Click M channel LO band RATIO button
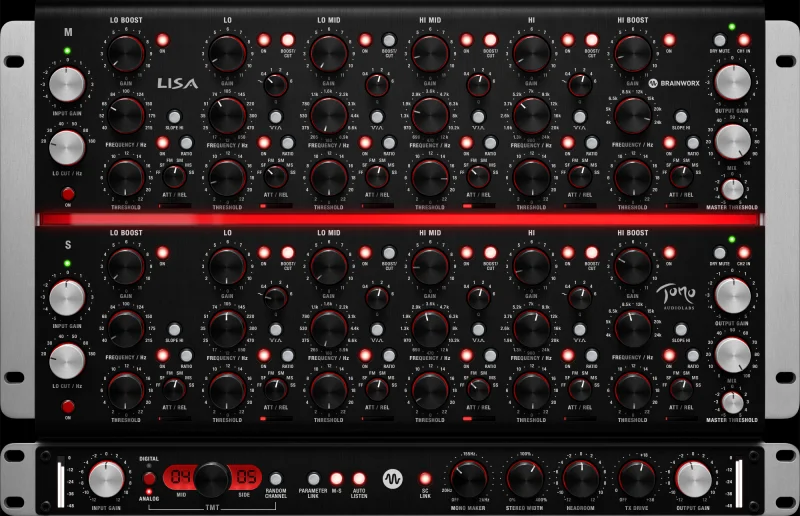The width and height of the screenshot is (800, 516). tap(288, 142)
